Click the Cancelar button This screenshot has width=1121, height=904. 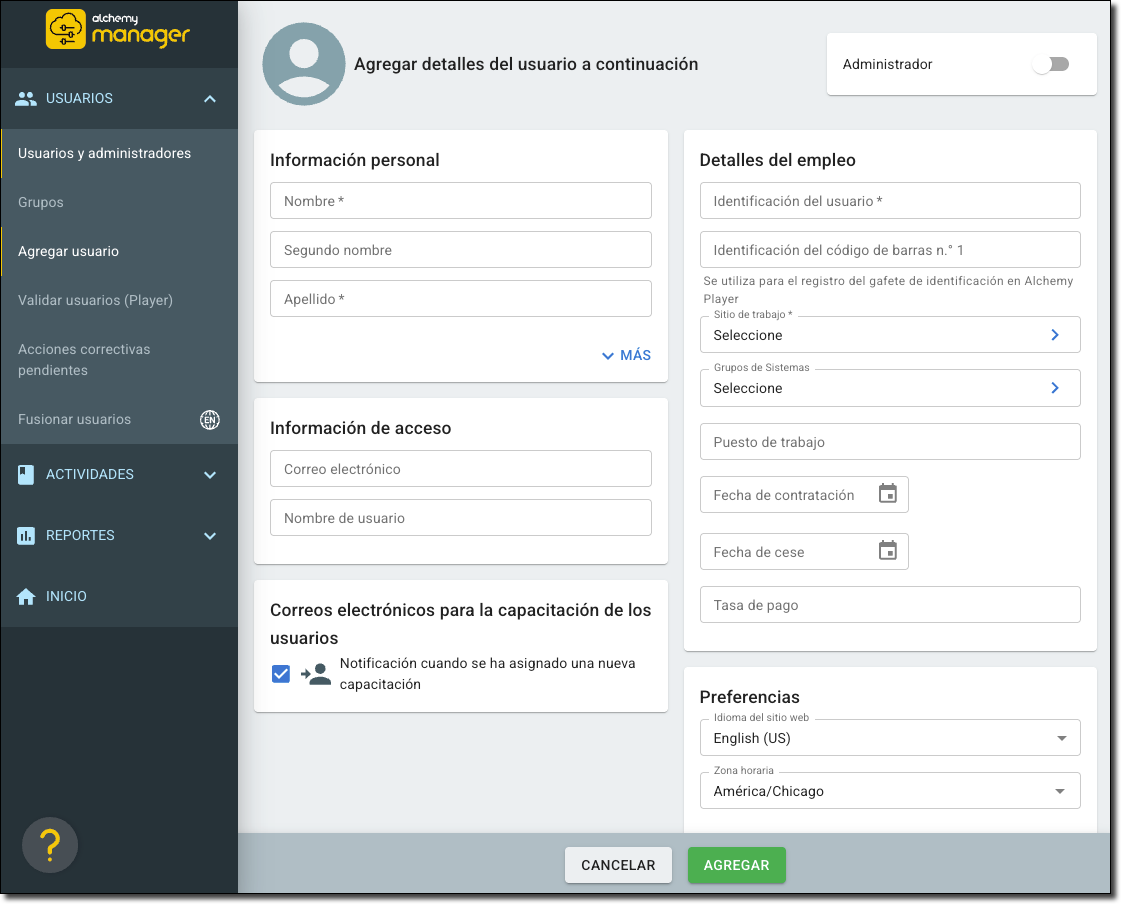tap(618, 865)
